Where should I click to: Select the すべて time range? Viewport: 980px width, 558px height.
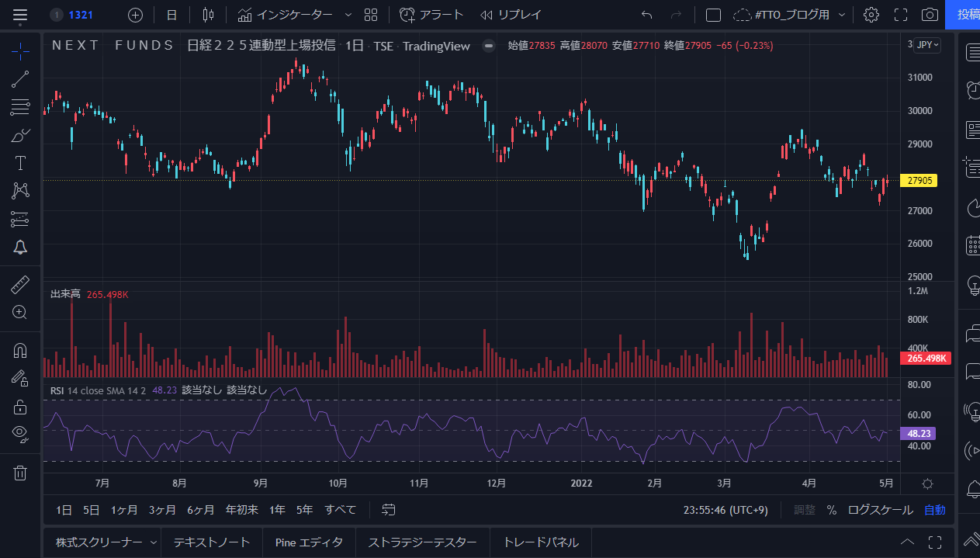340,510
